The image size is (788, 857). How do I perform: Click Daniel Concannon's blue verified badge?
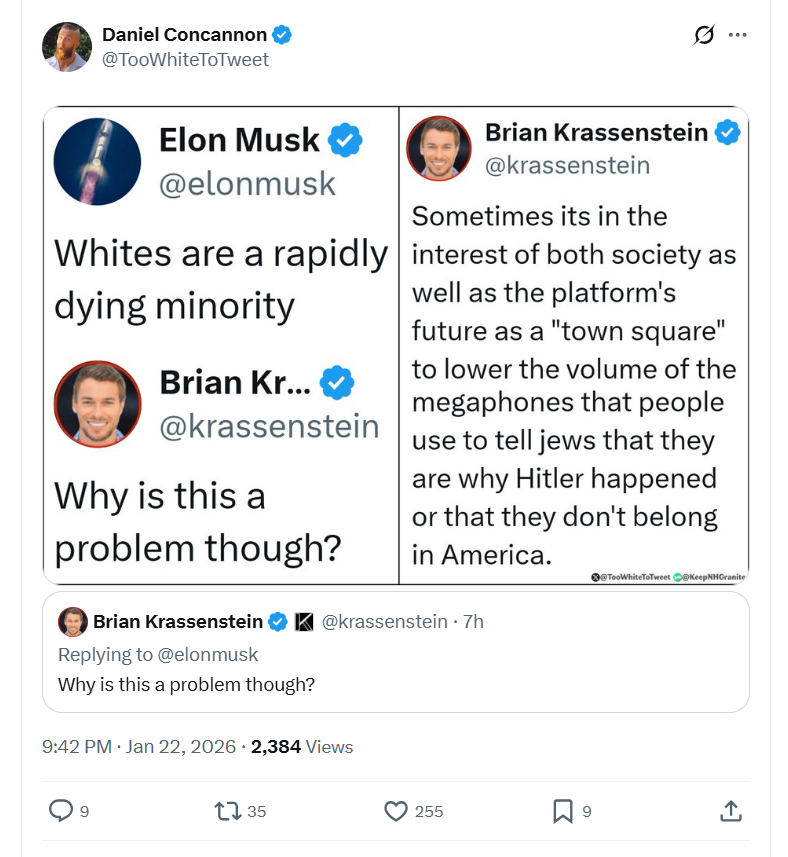[282, 34]
